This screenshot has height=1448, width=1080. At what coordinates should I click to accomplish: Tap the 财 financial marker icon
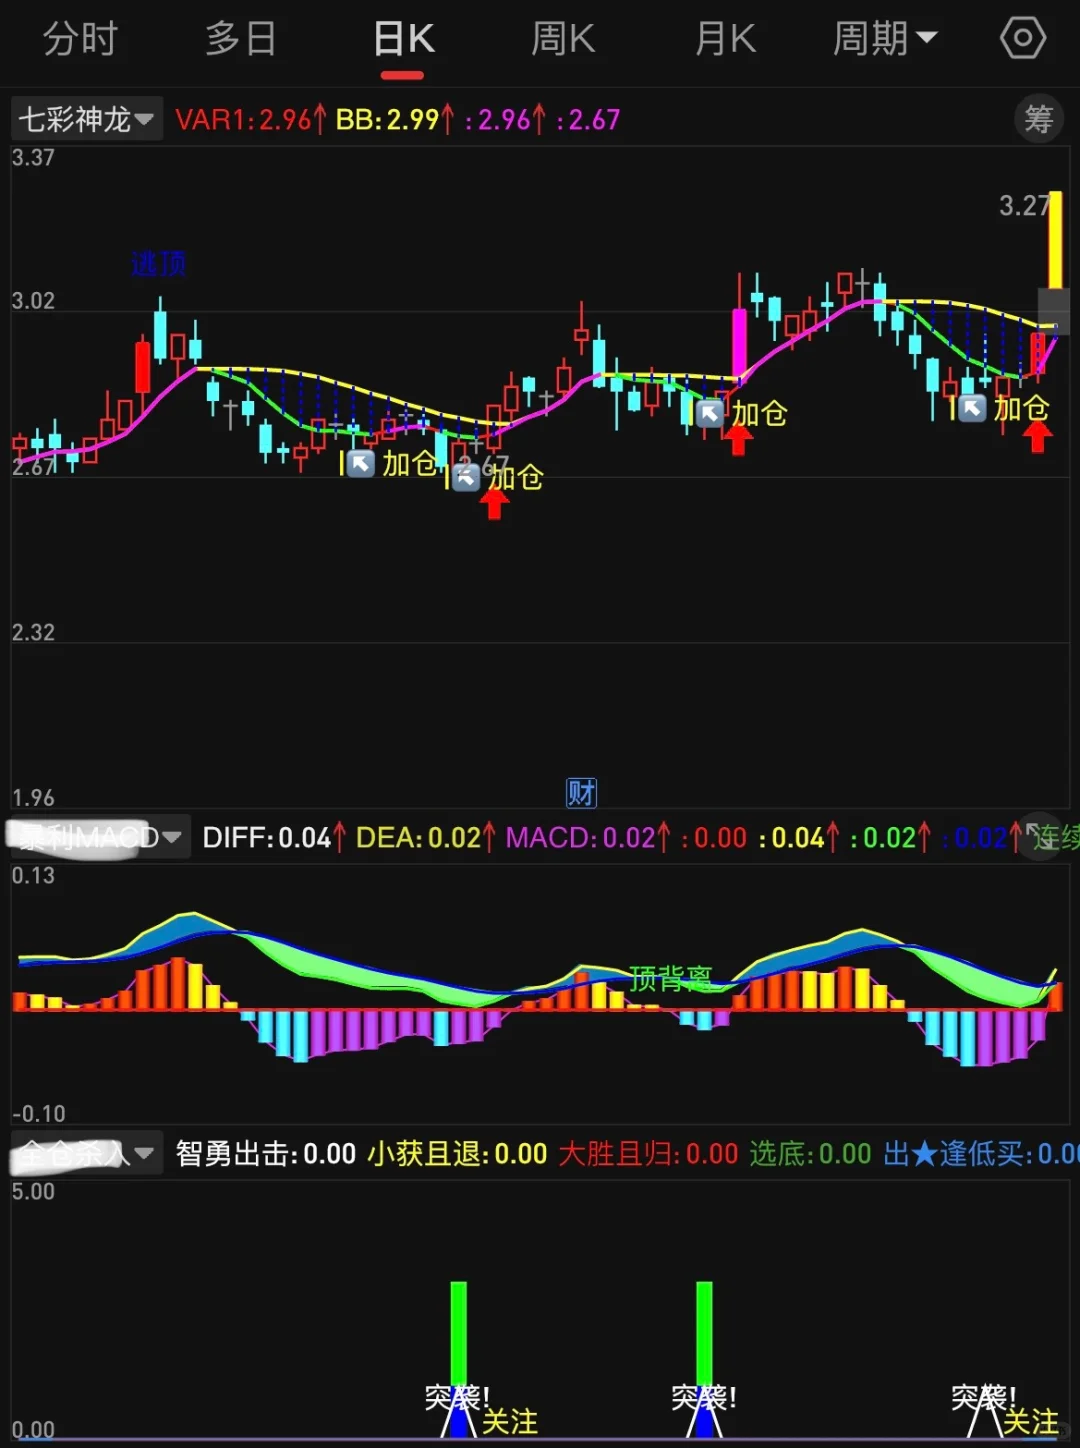click(581, 793)
